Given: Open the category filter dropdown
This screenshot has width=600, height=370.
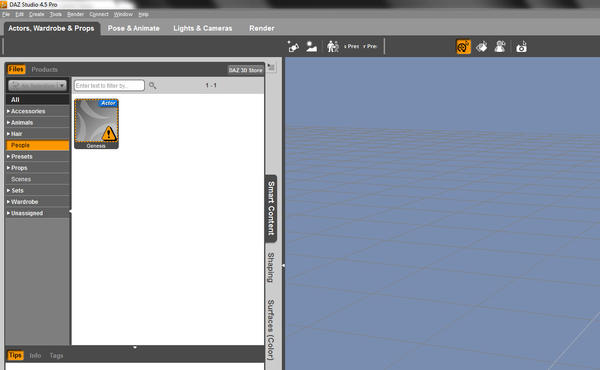Looking at the screenshot, I should (x=37, y=85).
